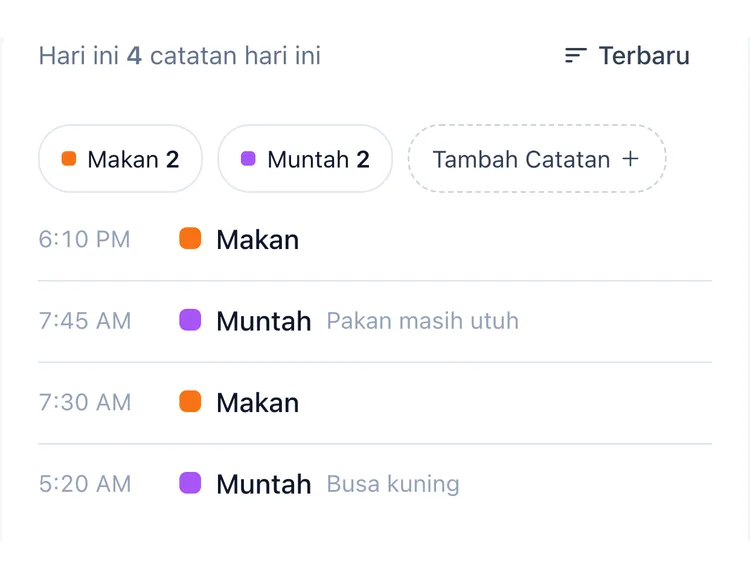Click the Tambah Catatan button
The width and height of the screenshot is (750, 579).
pyautogui.click(x=537, y=159)
